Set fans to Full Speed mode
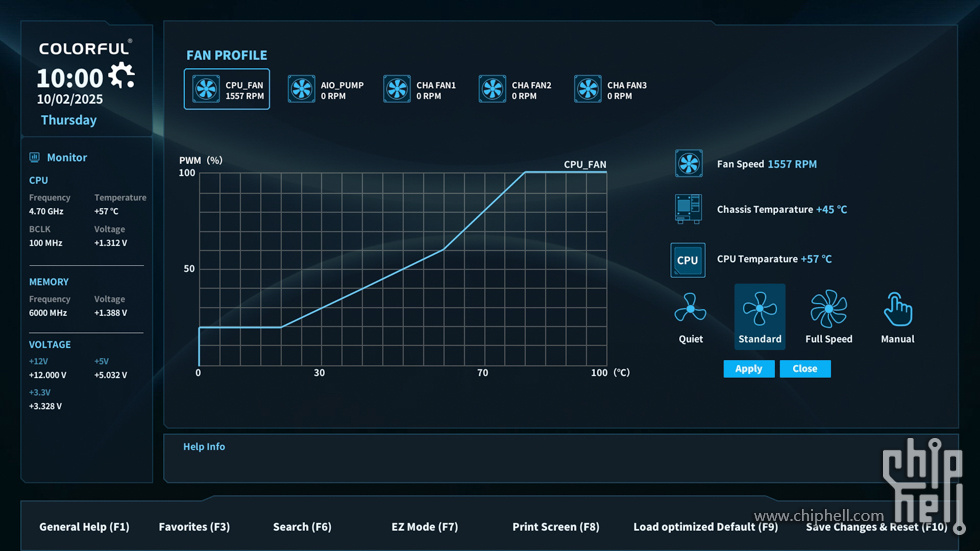This screenshot has width=980, height=551. 828,317
